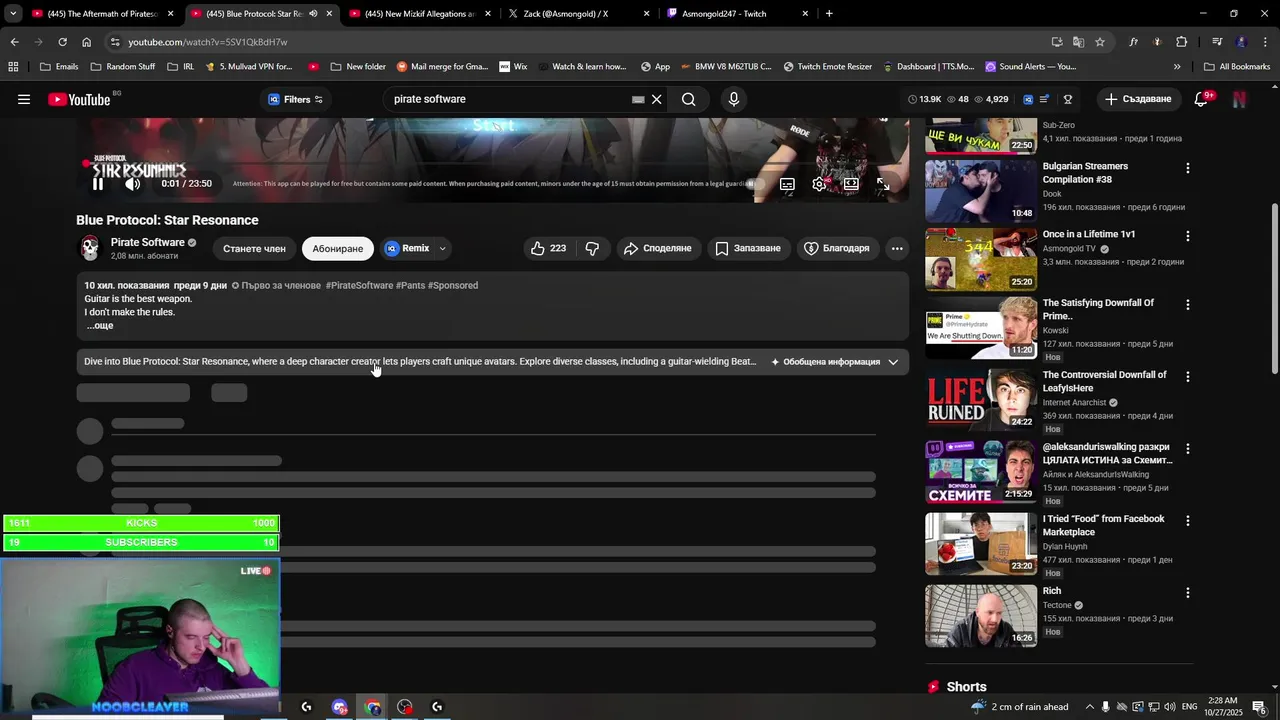
Task: Open the video player settings gear
Action: coord(819,184)
